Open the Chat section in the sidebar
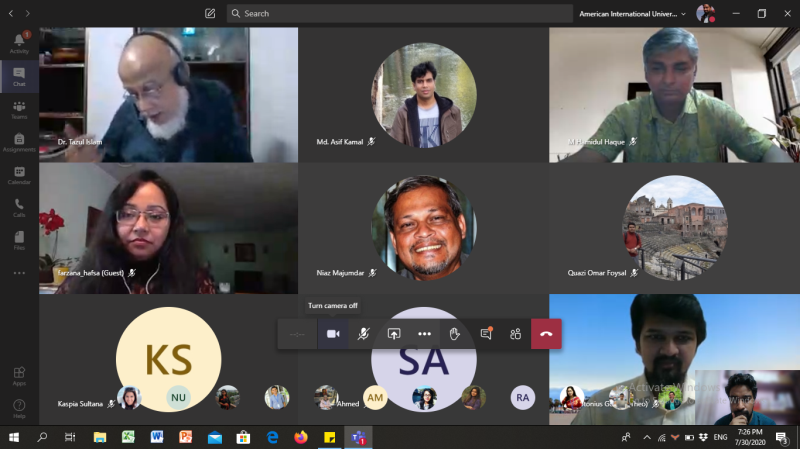This screenshot has height=449, width=800. tap(19, 76)
